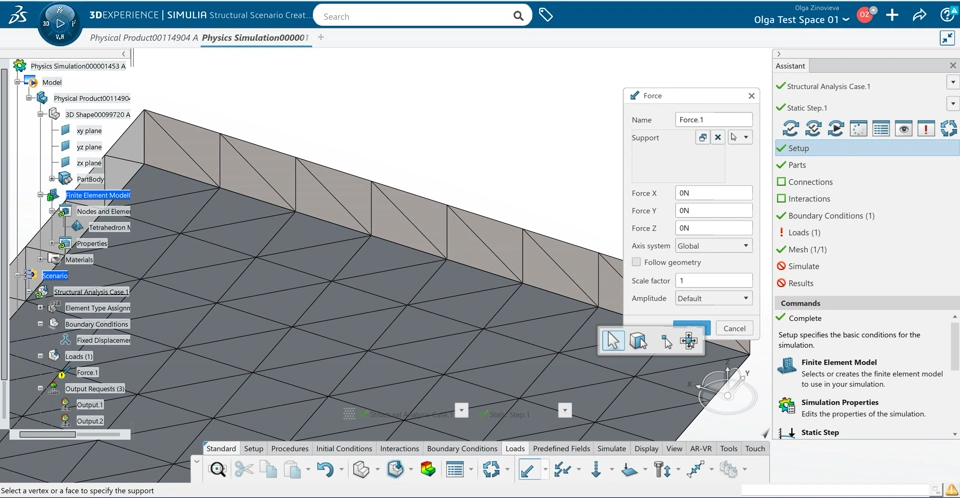Click the red exclamation diagnostics icon in Assistant
960x498 pixels.
coord(926,128)
